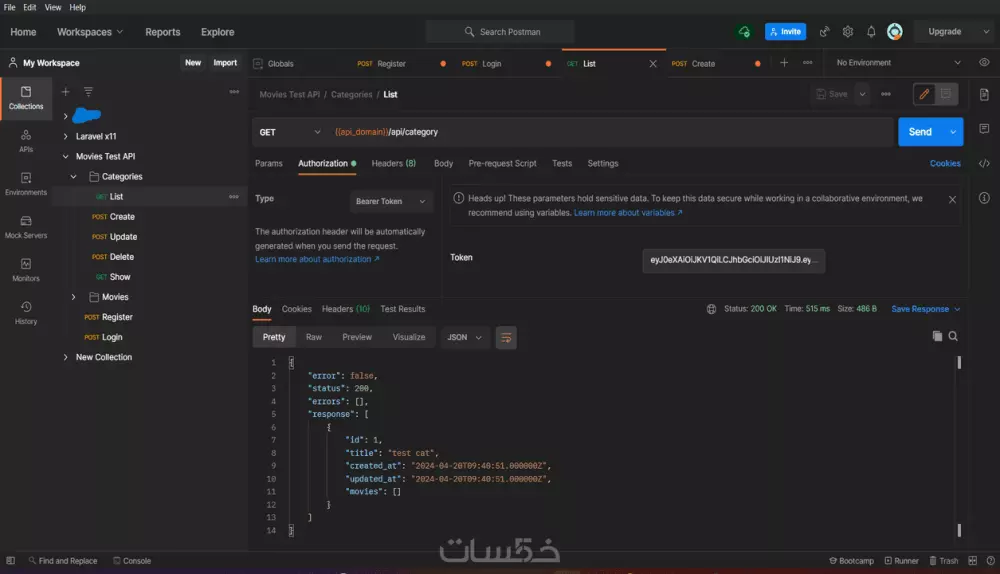Expand the New Collection item
This screenshot has height=574, width=1000.
(65, 357)
